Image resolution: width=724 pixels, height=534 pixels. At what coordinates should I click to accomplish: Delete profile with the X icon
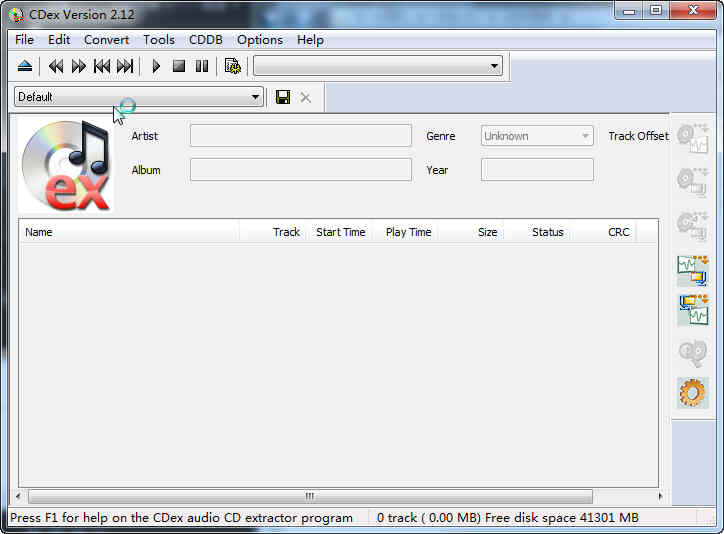305,97
